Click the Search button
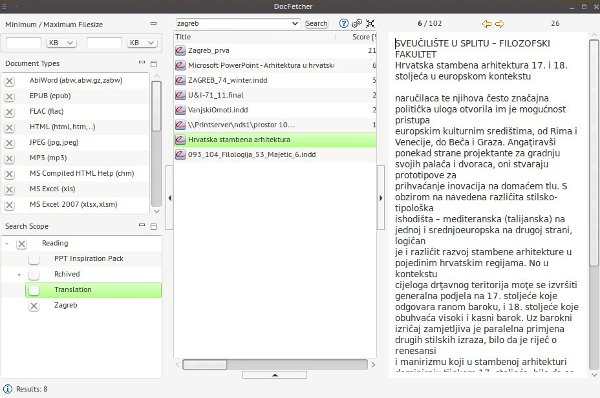 316,24
